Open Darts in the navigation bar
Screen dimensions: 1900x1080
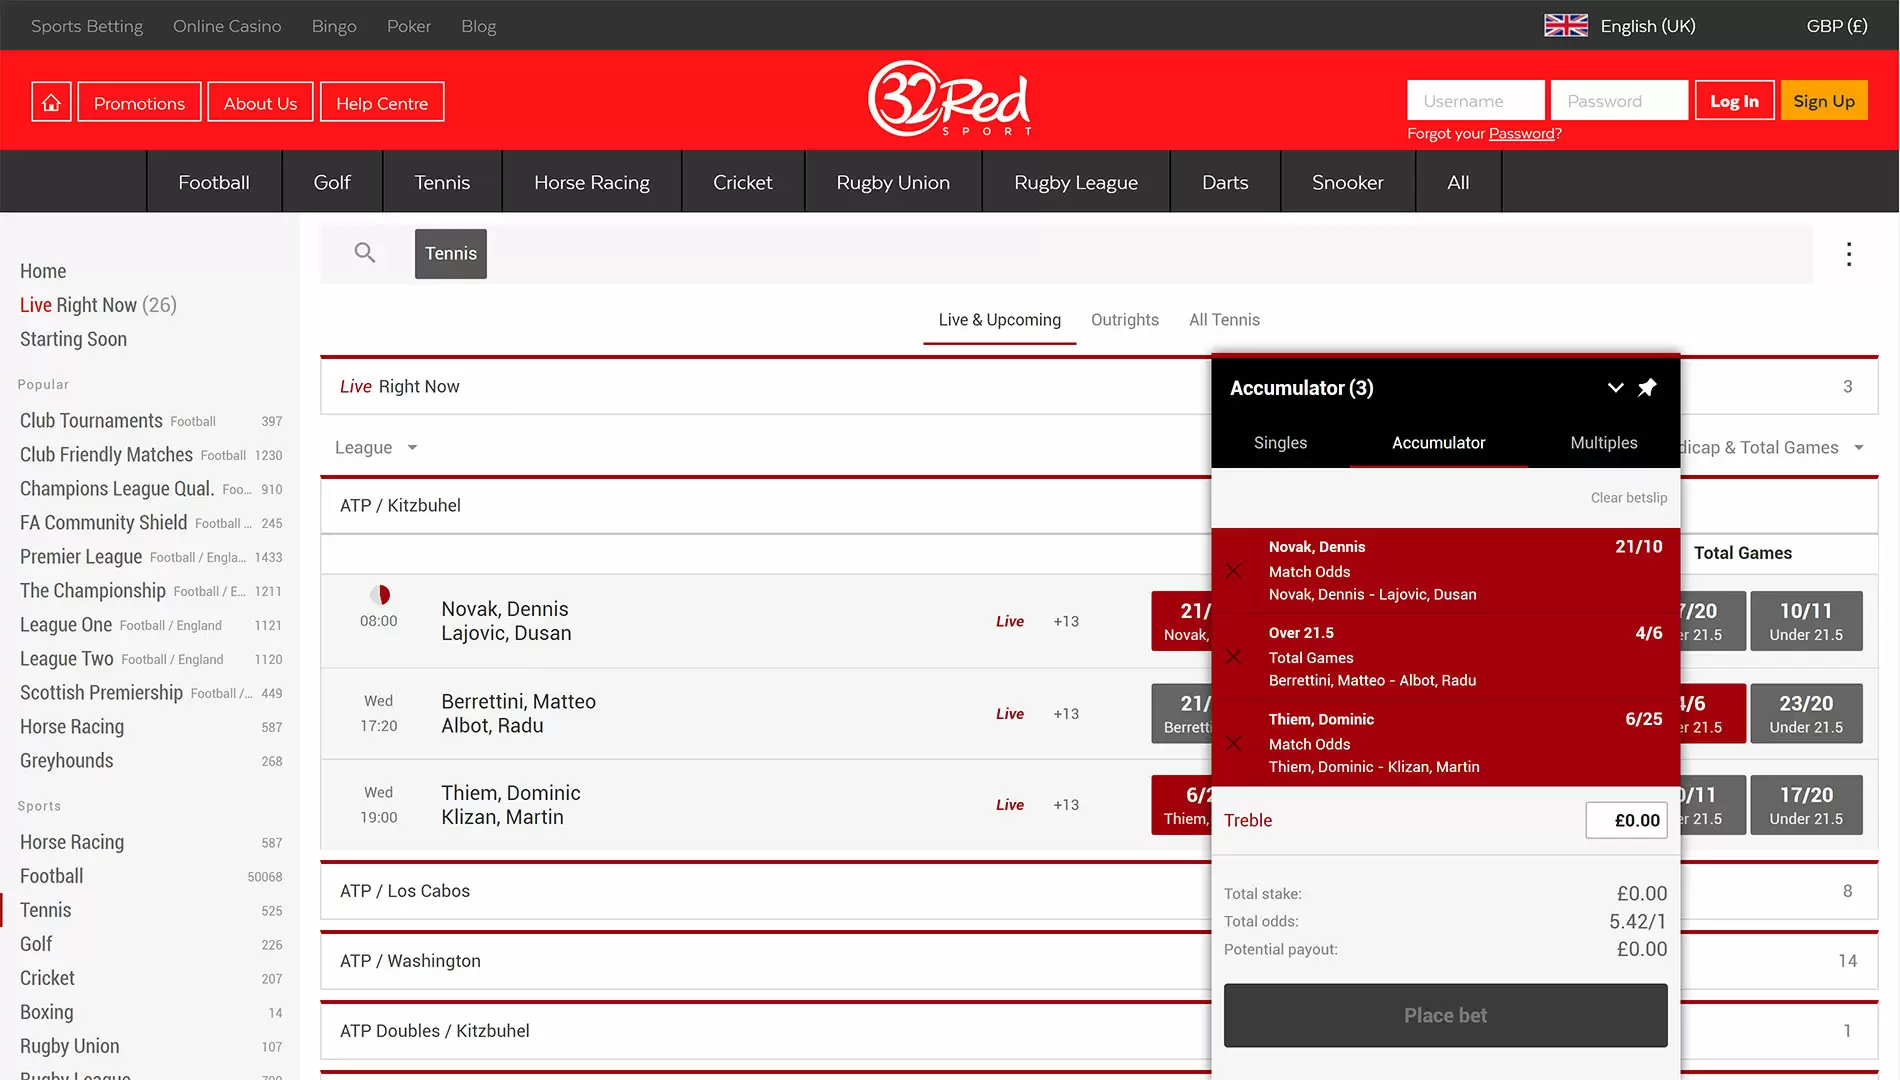pyautogui.click(x=1225, y=182)
